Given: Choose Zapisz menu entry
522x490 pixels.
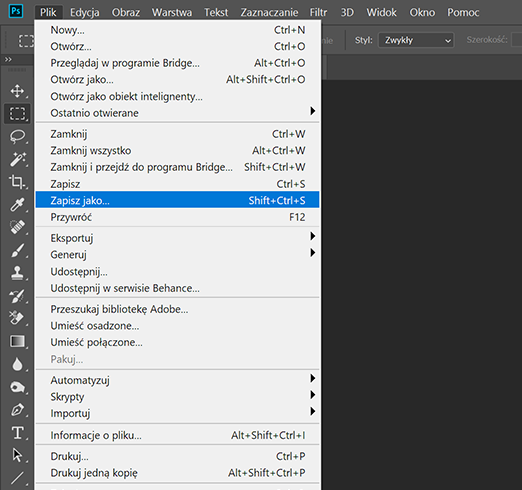Looking at the screenshot, I should pos(177,184).
